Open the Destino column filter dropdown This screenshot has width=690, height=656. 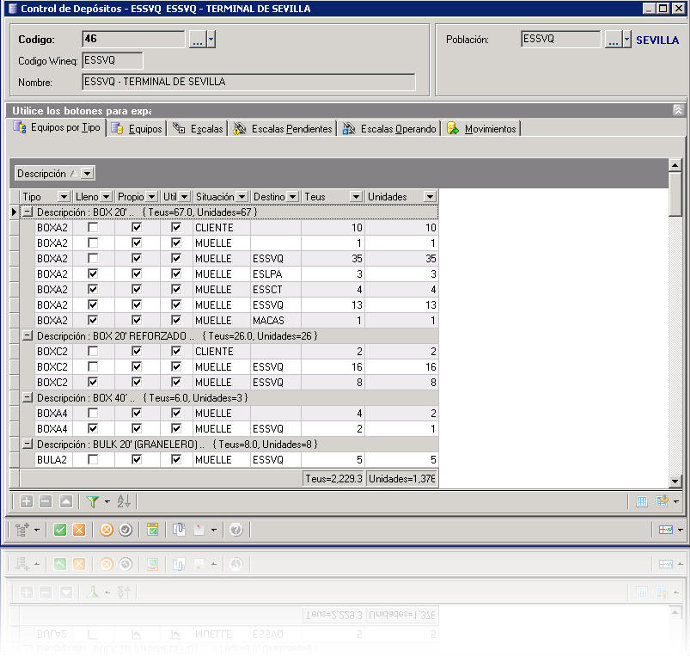(x=293, y=197)
